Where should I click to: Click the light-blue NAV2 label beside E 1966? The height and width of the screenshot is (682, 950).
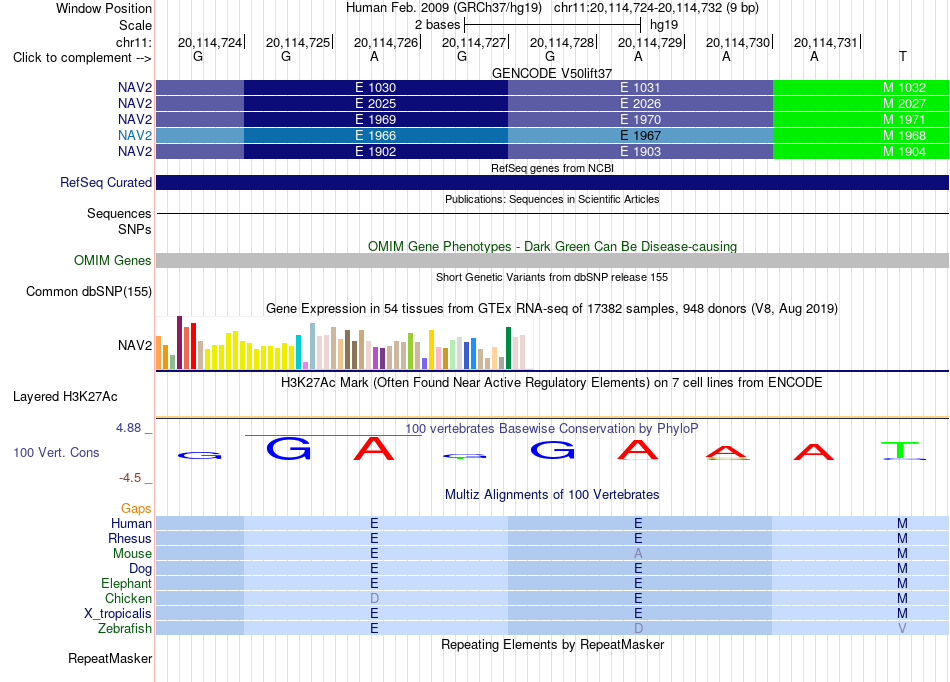coord(135,135)
